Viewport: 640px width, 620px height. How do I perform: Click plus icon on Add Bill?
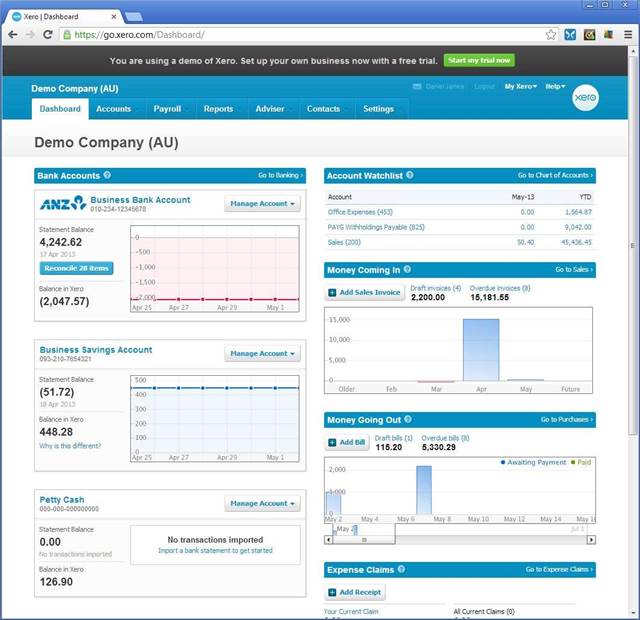(332, 442)
